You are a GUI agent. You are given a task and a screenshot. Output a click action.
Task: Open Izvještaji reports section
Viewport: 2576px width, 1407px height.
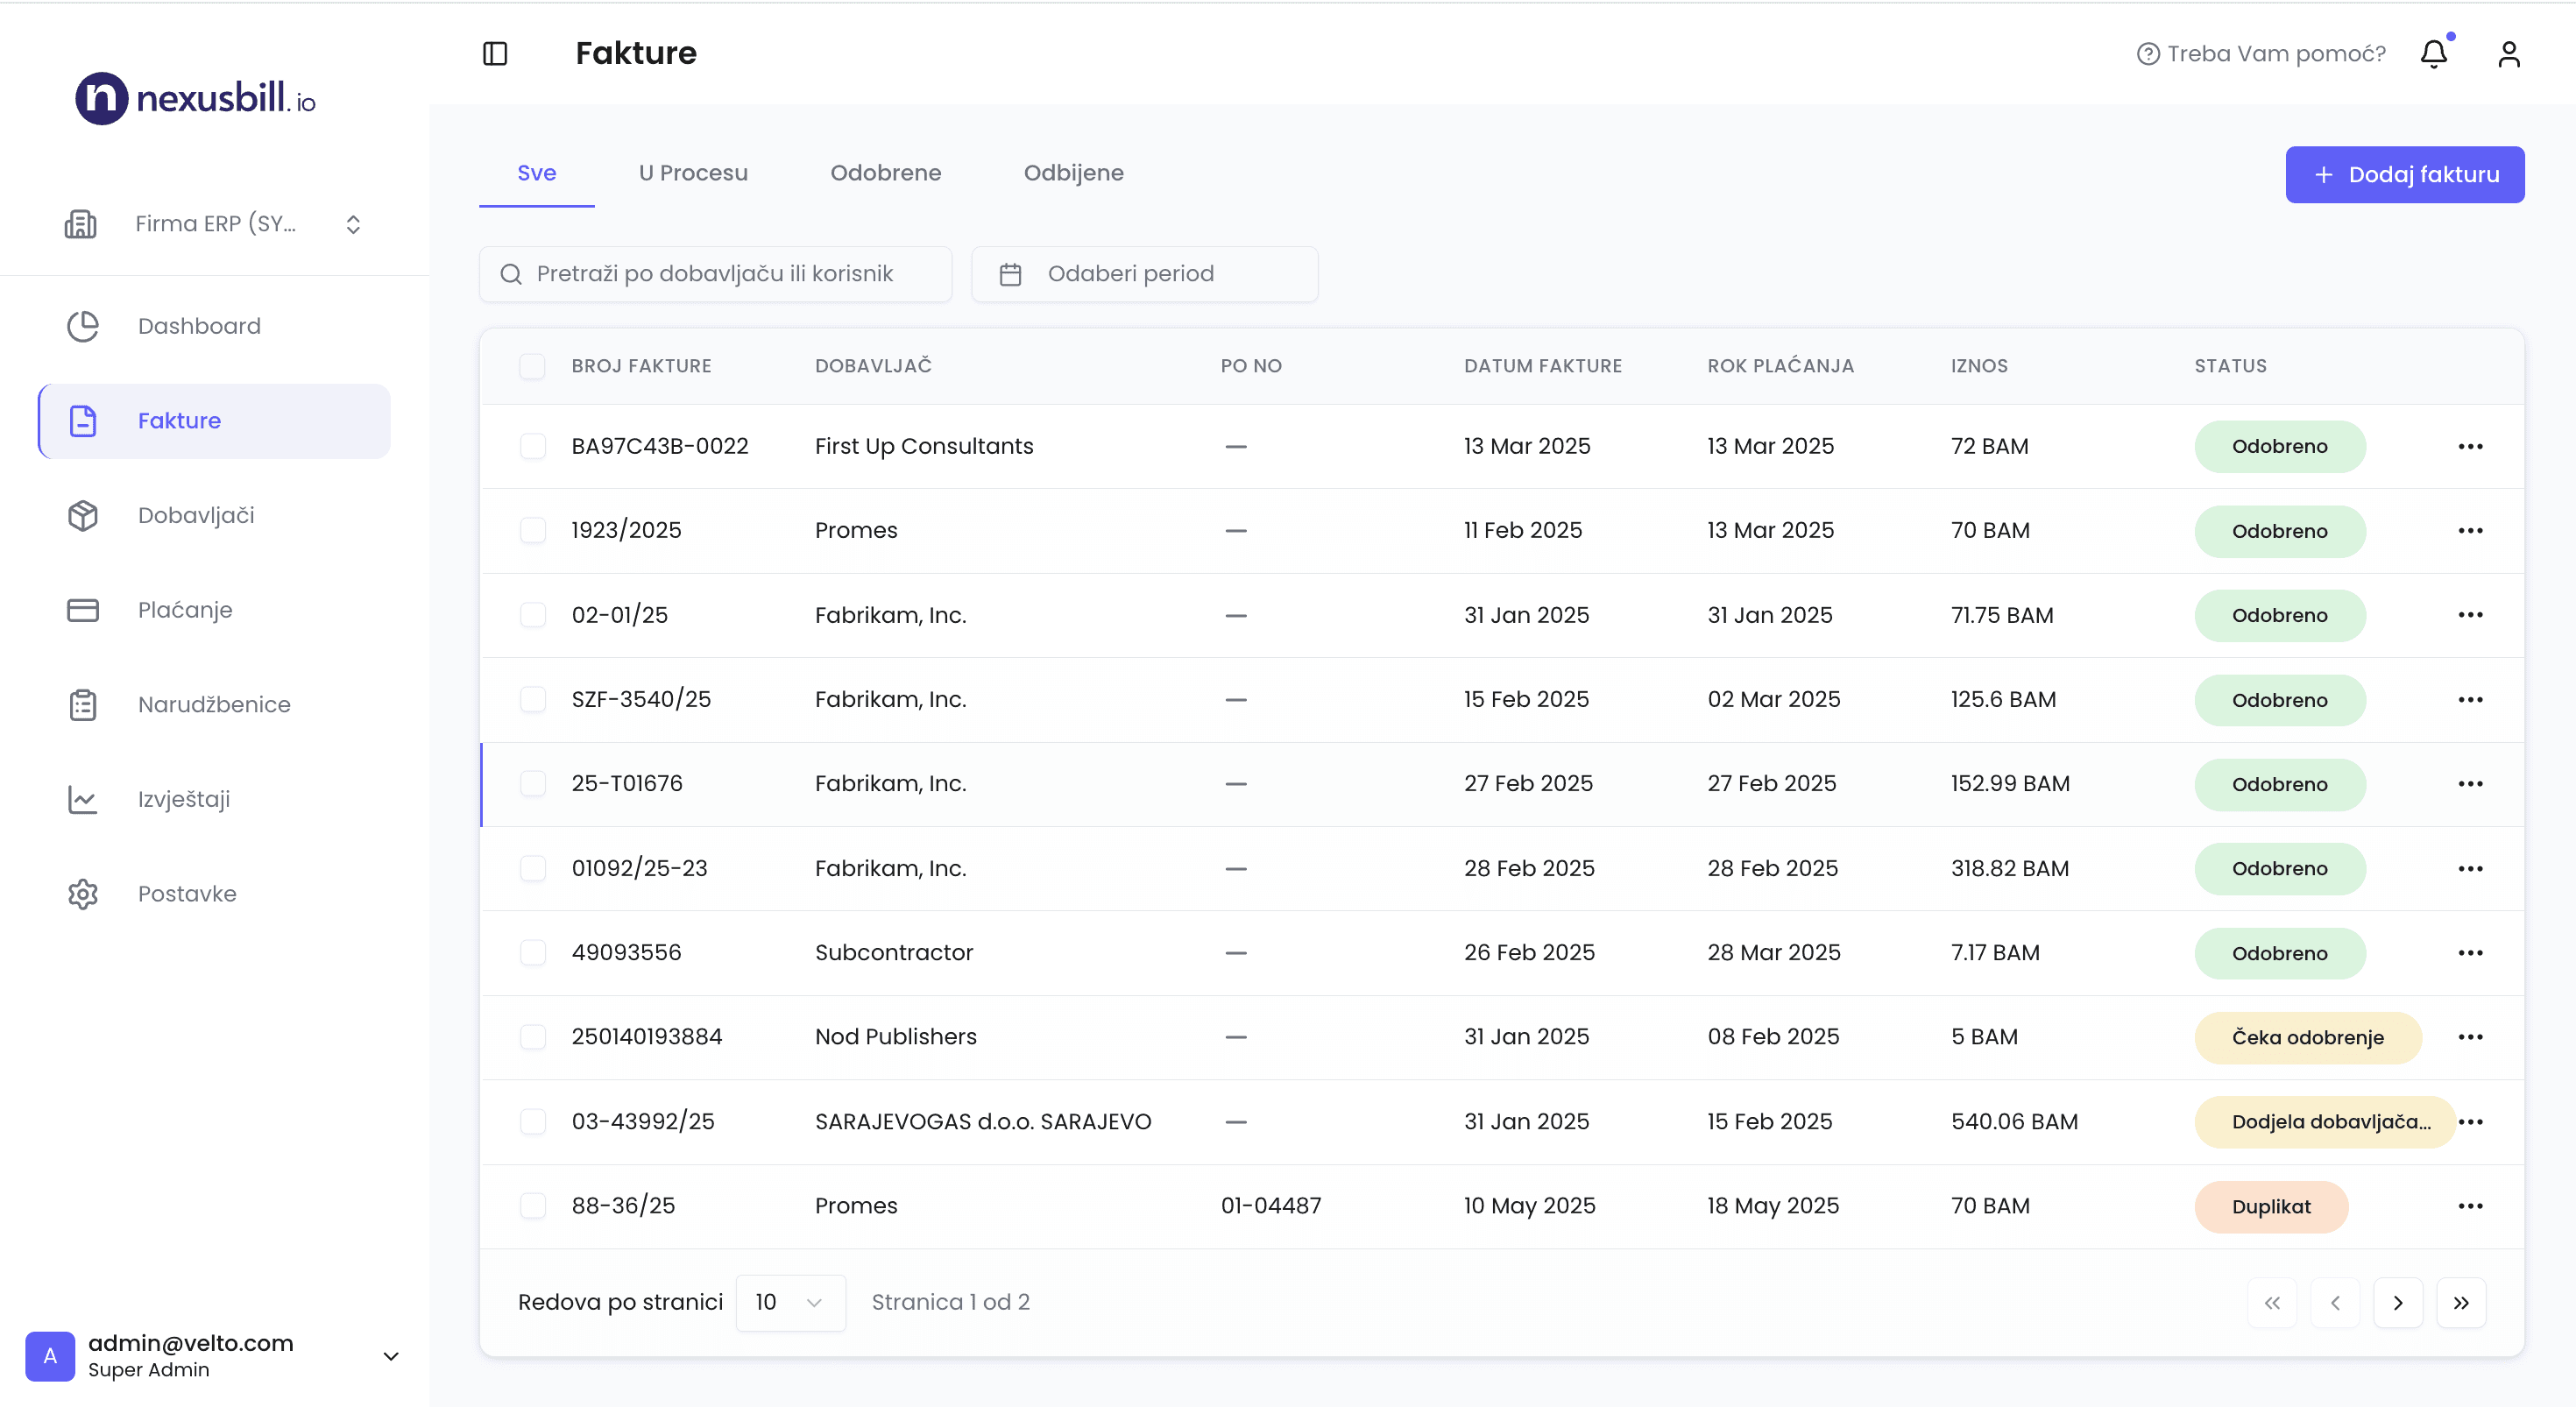tap(183, 799)
